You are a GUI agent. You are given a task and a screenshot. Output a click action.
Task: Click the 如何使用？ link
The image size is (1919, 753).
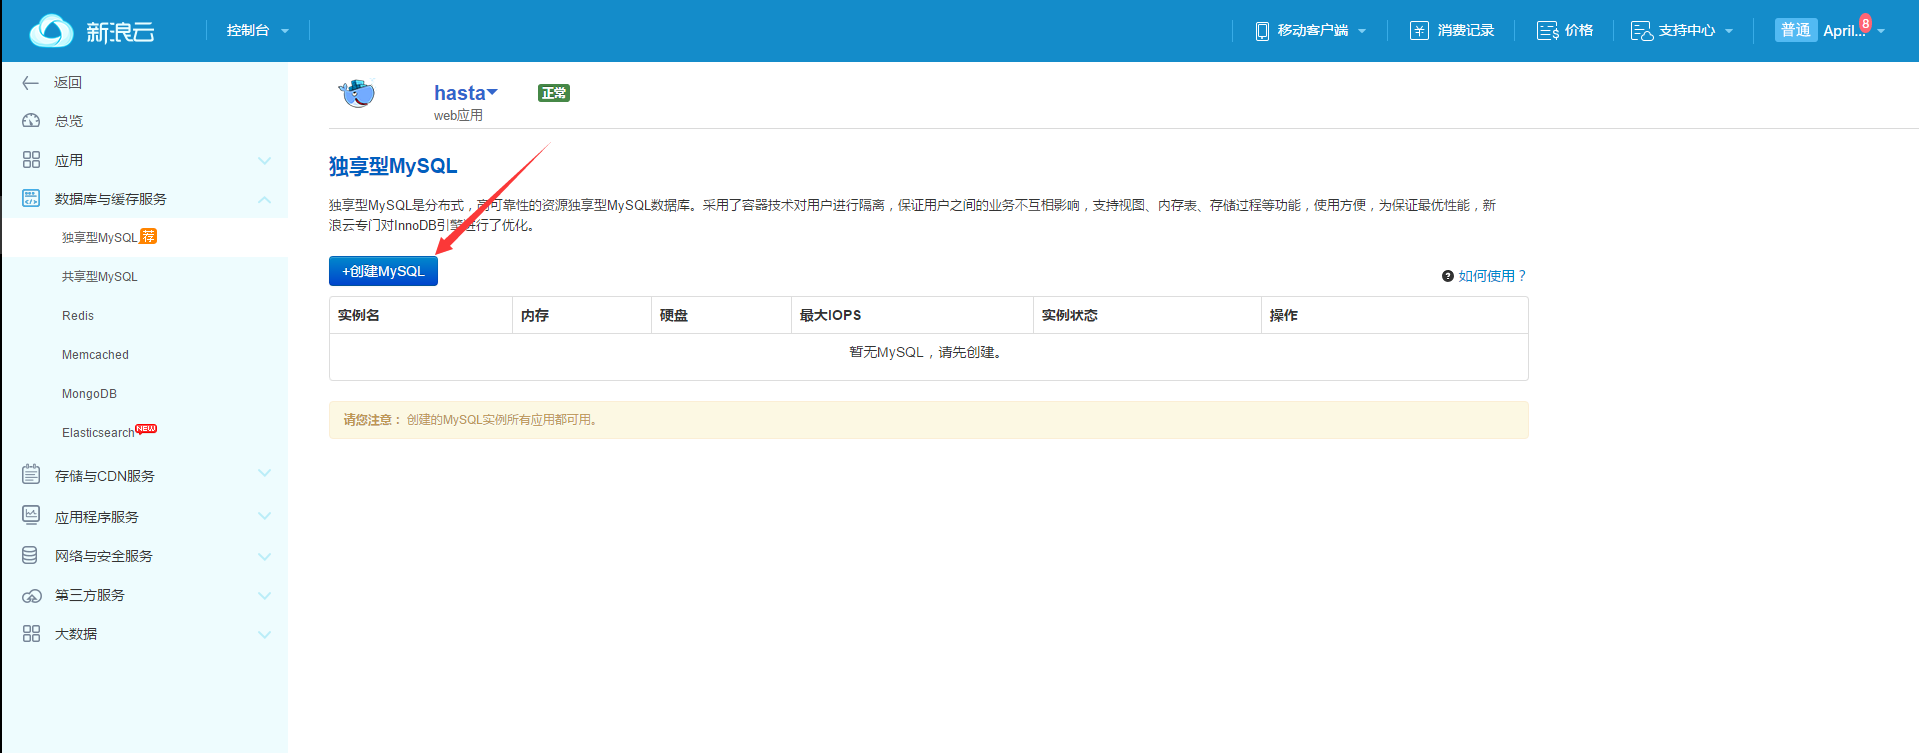1492,276
